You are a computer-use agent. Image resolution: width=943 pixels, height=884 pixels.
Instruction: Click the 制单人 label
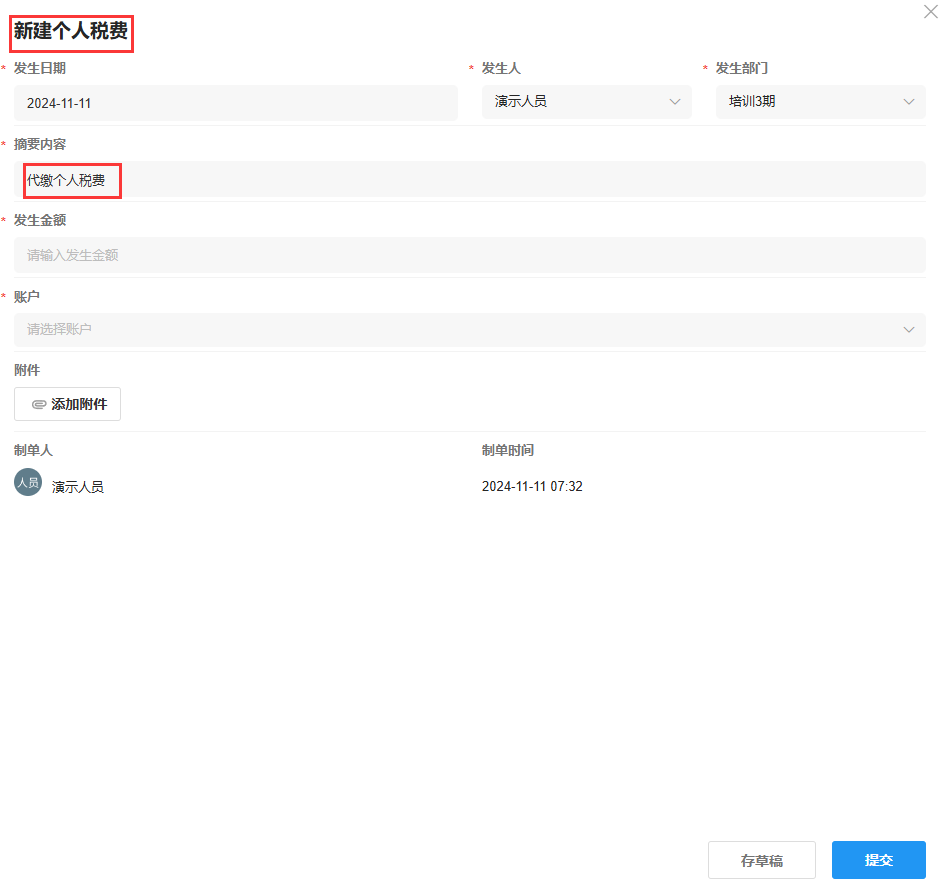pyautogui.click(x=33, y=451)
